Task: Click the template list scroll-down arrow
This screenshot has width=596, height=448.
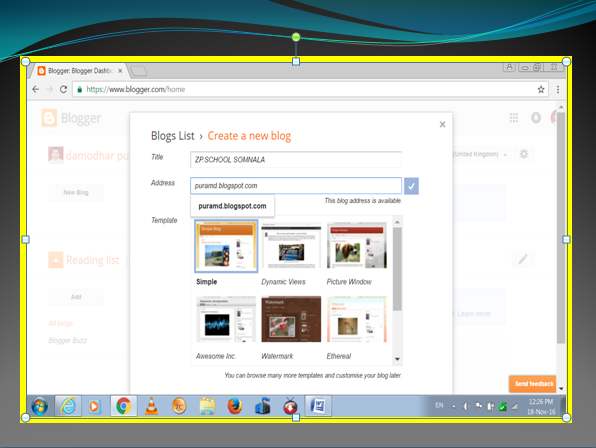Action: (397, 359)
